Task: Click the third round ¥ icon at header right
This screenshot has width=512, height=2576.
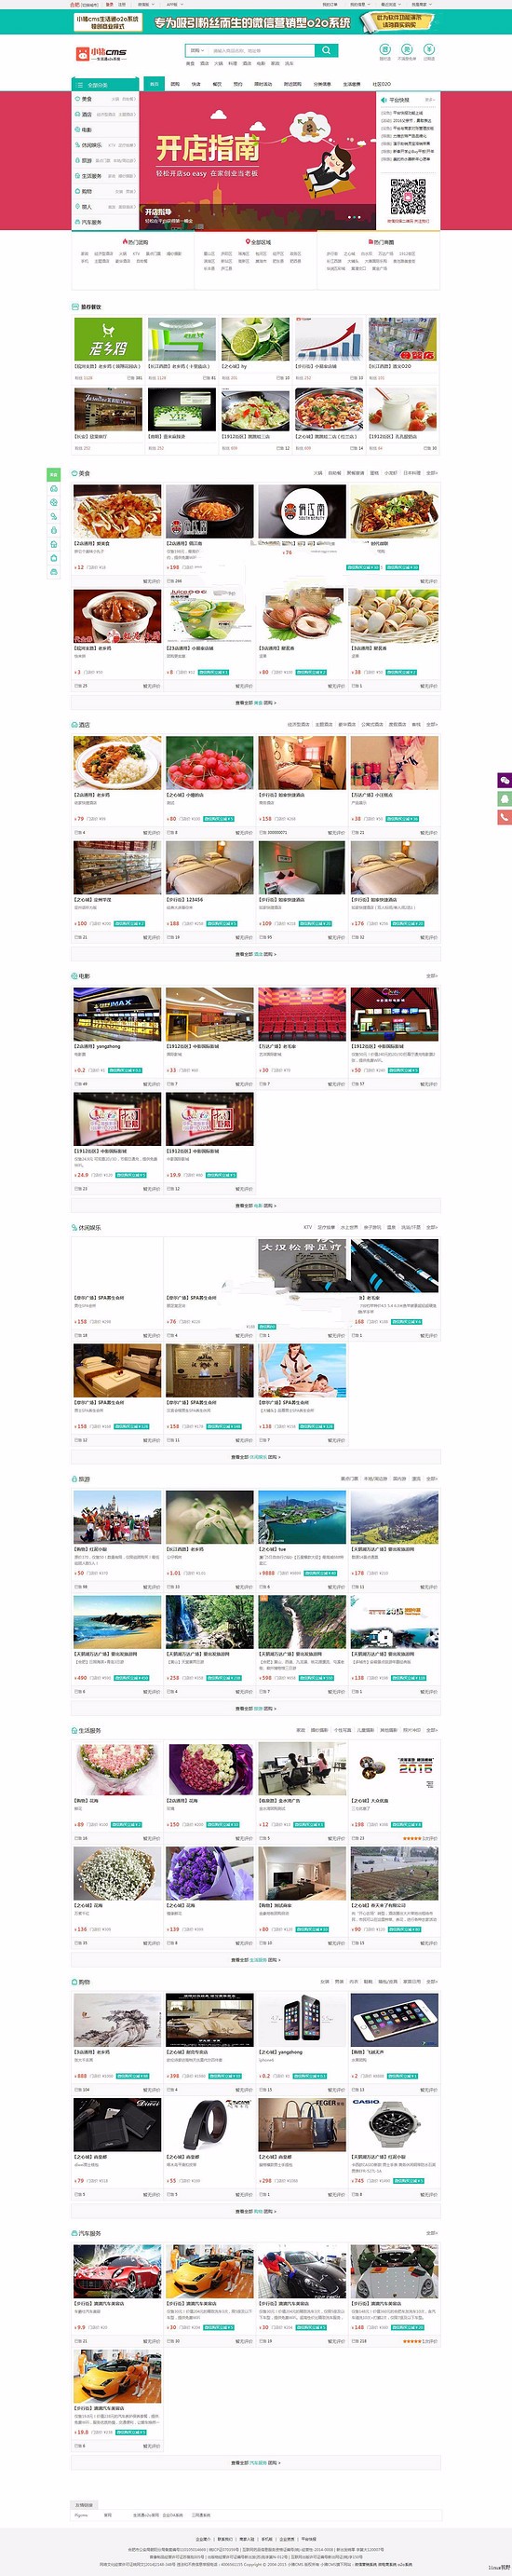Action: 429,49
